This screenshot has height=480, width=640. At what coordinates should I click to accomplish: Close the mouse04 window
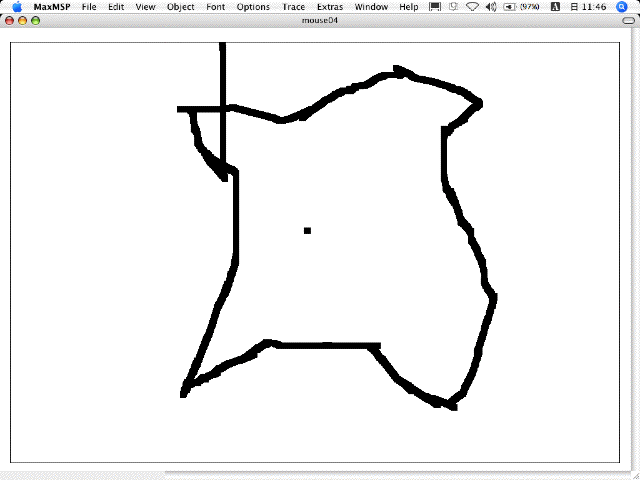point(9,20)
